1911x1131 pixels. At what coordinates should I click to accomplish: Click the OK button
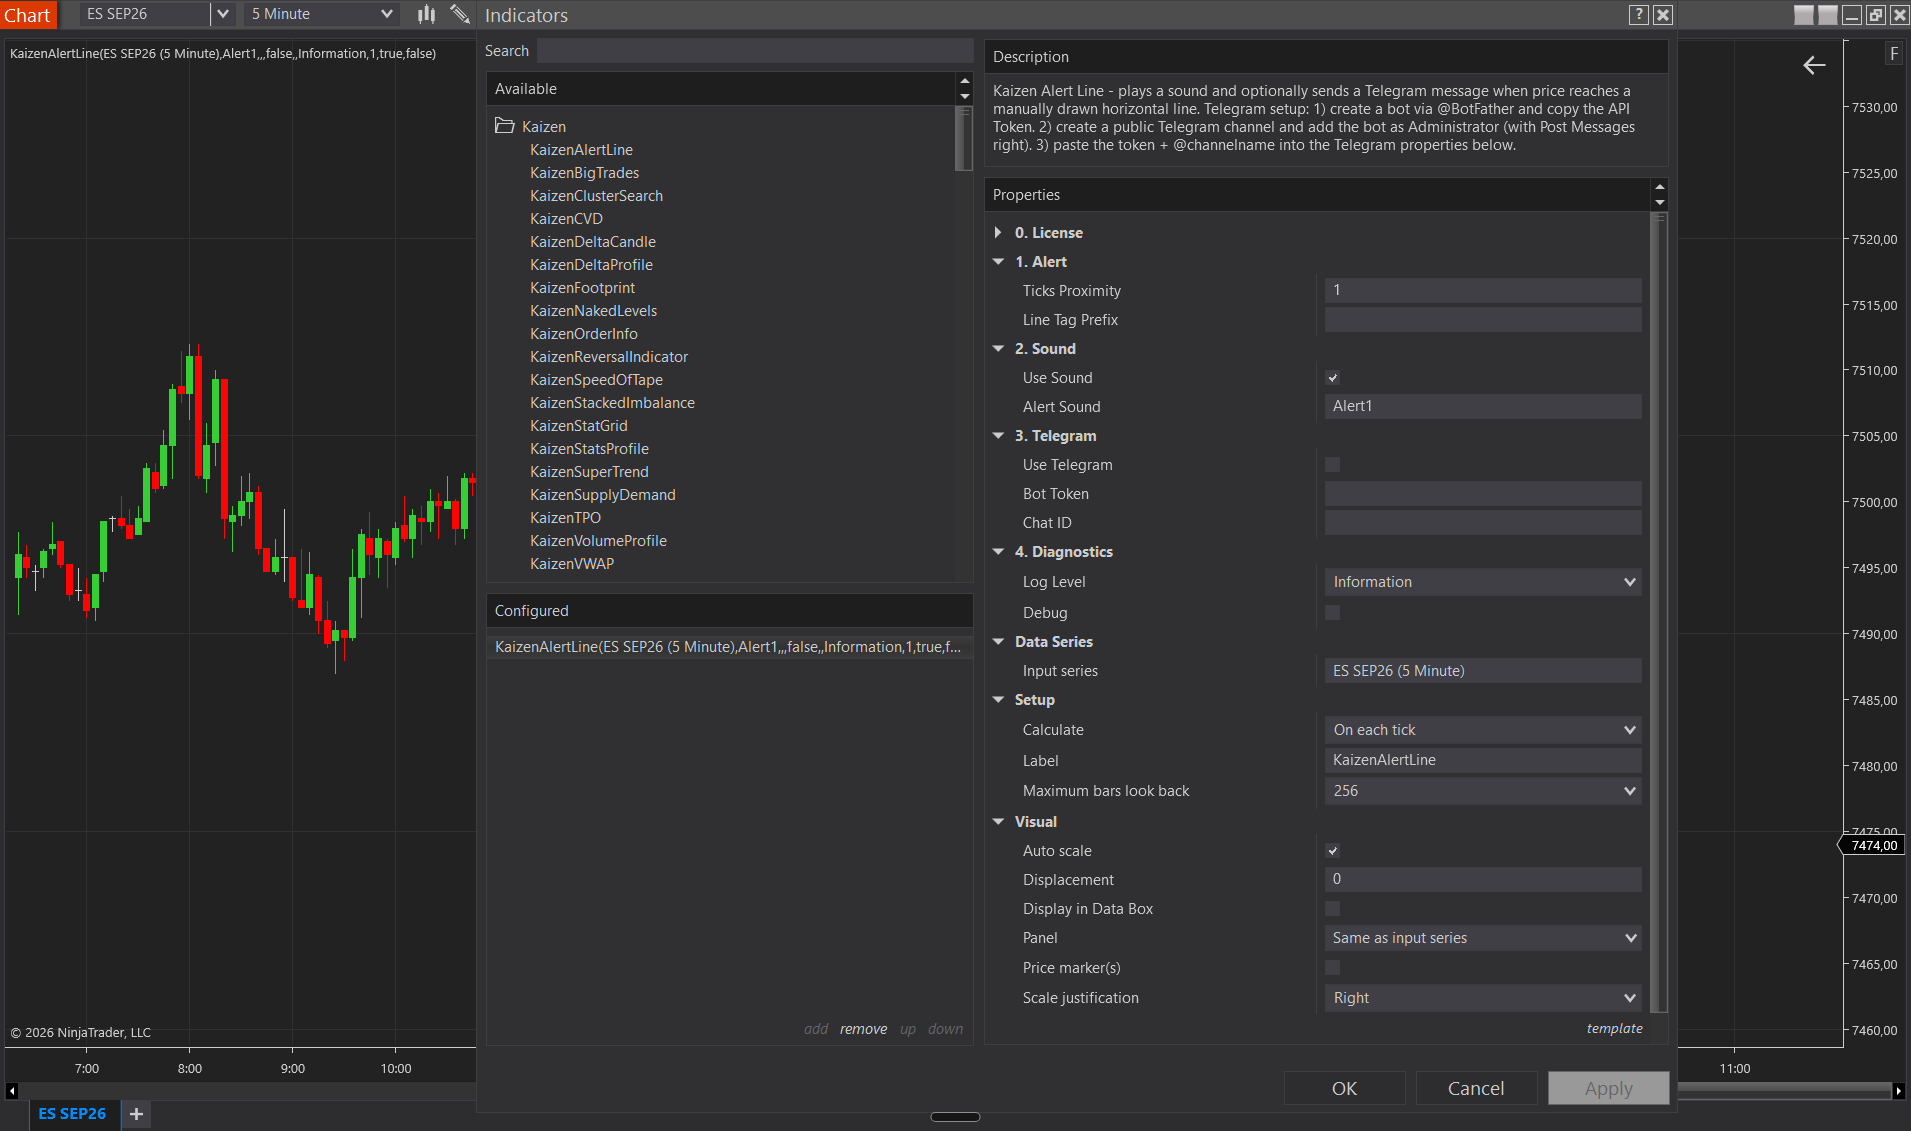[1344, 1088]
